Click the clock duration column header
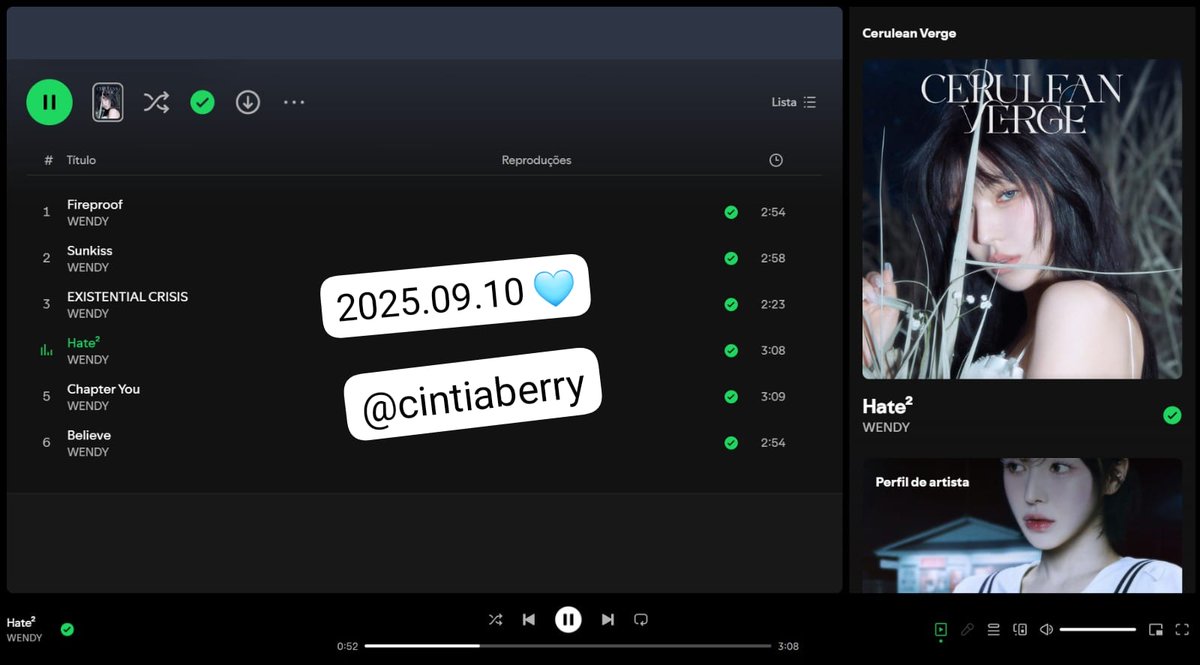Screen dimensions: 1200x665 [x=776, y=160]
